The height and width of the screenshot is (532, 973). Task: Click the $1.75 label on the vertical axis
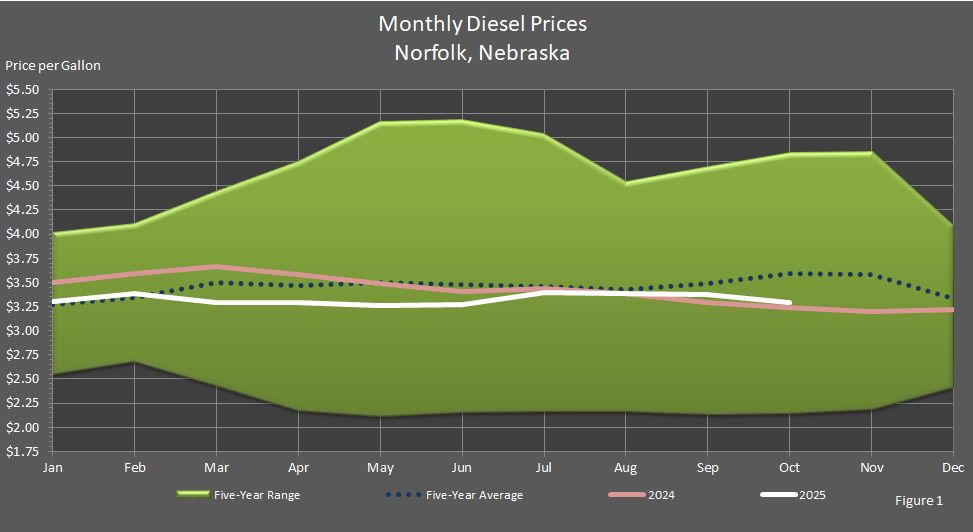[x=22, y=451]
